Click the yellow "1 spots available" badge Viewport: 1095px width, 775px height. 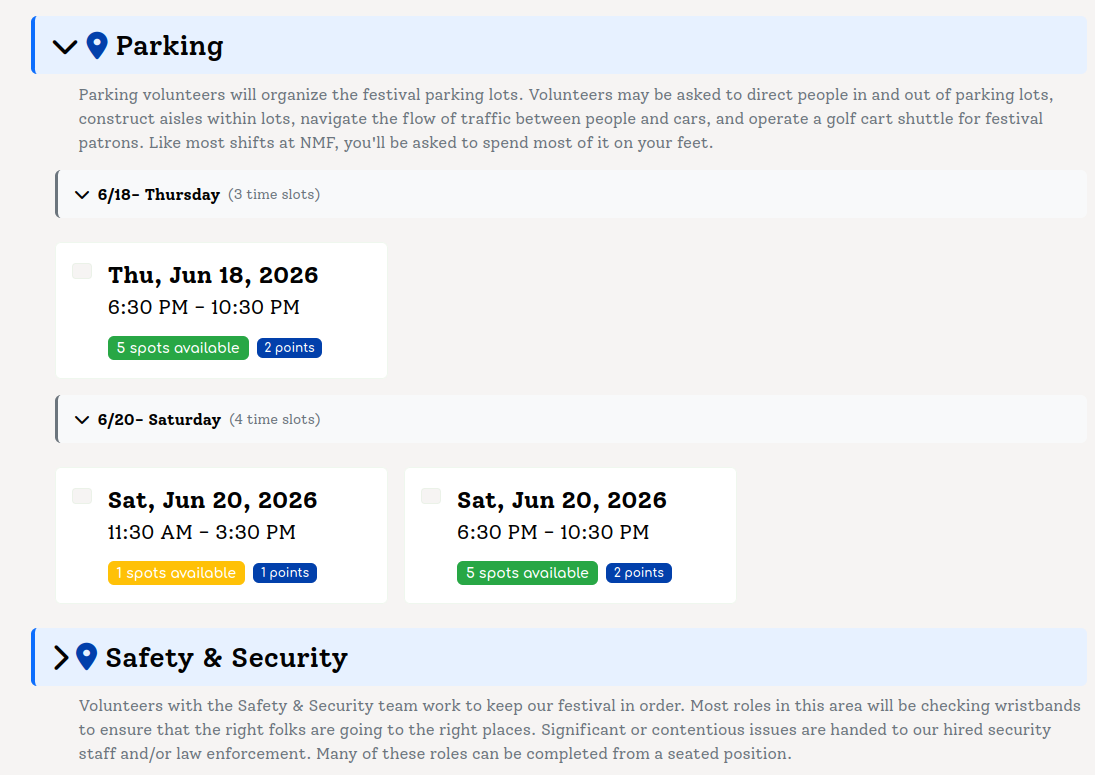click(x=176, y=572)
